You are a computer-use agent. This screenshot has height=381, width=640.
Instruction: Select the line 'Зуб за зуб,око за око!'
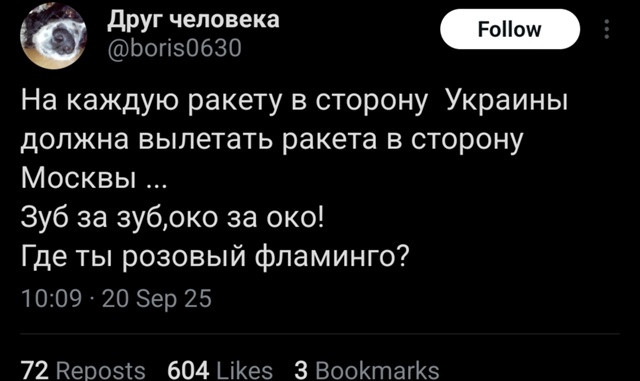[173, 218]
